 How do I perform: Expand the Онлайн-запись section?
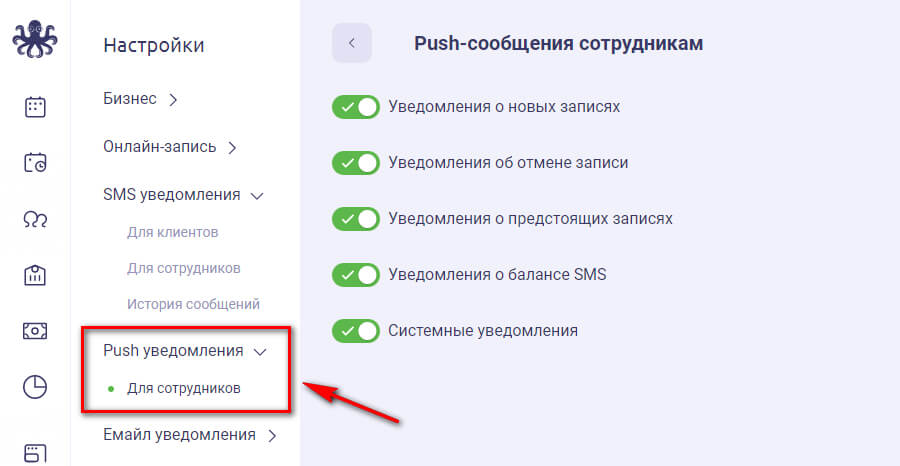click(169, 147)
